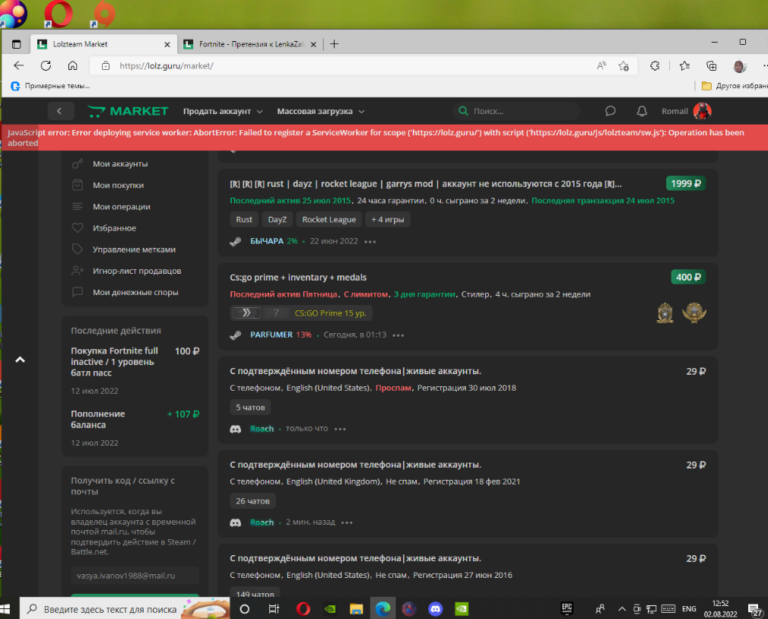The height and width of the screenshot is (619, 768).
Task: Click the Rocket League game tag
Action: 329,219
